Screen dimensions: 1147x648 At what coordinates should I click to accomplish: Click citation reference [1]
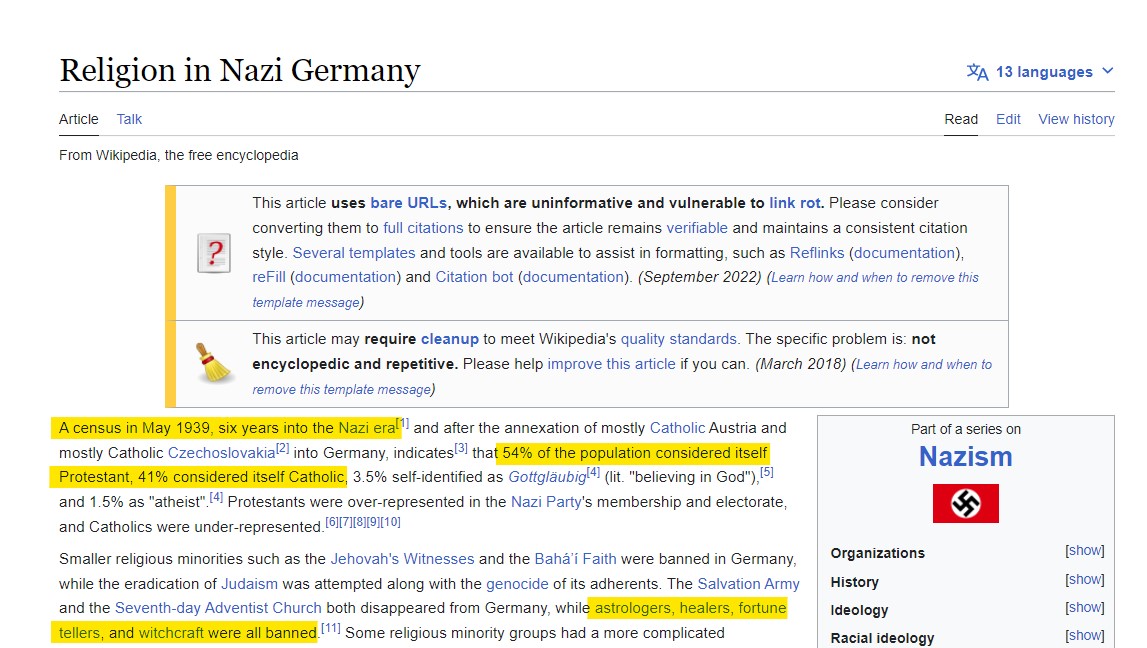[x=402, y=423]
